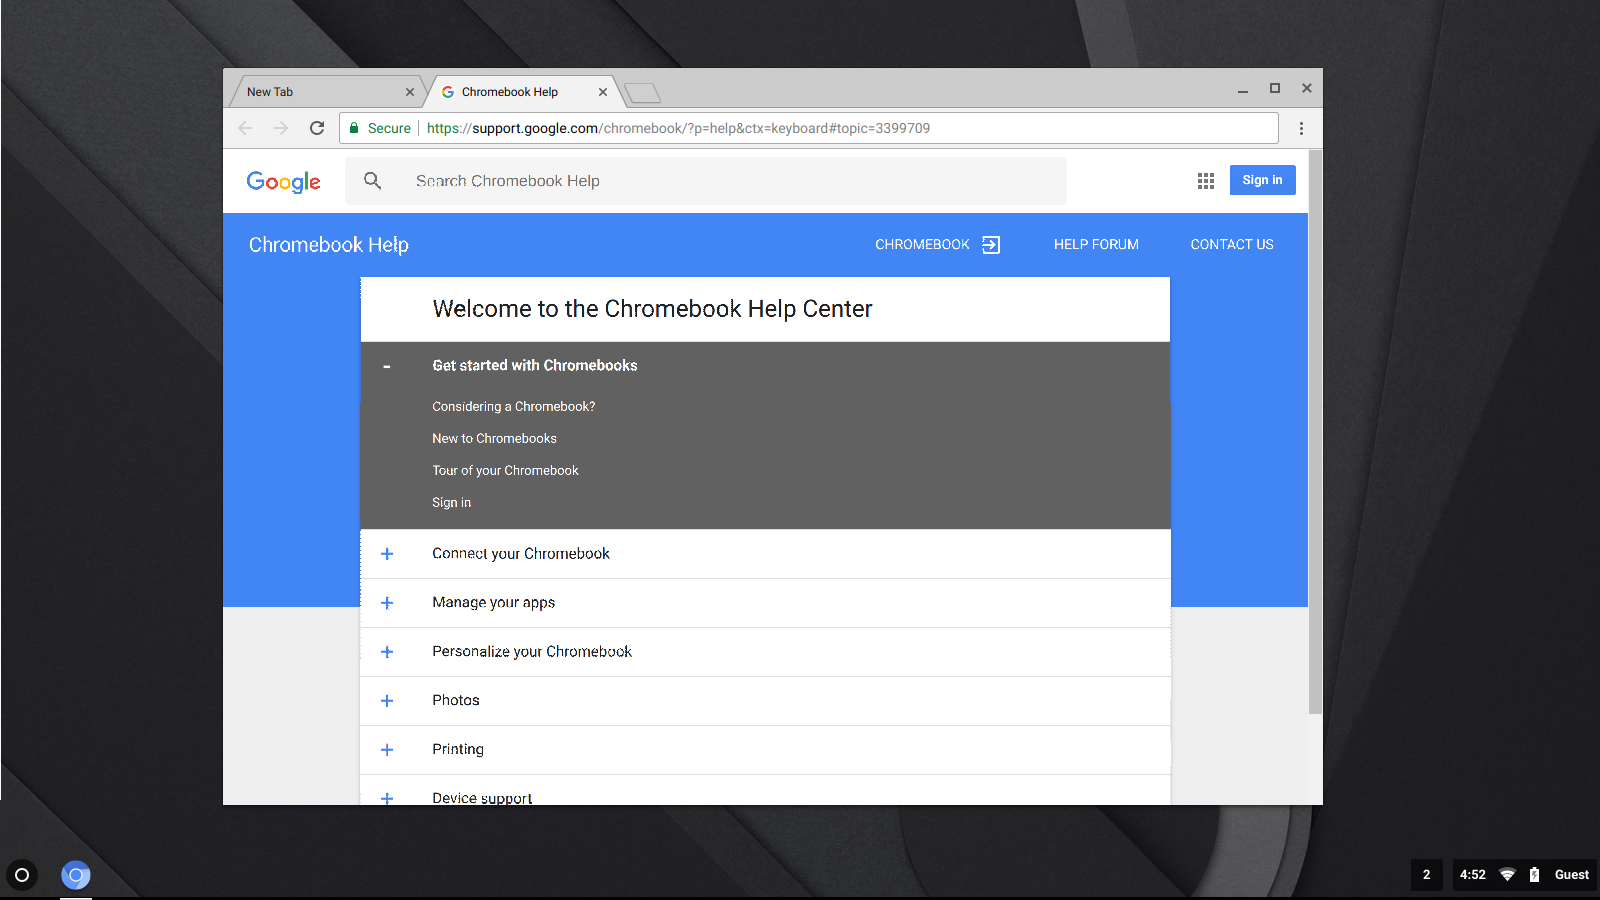Open notifications counter showing 2
Screen dimensions: 1600x900
tap(1427, 875)
